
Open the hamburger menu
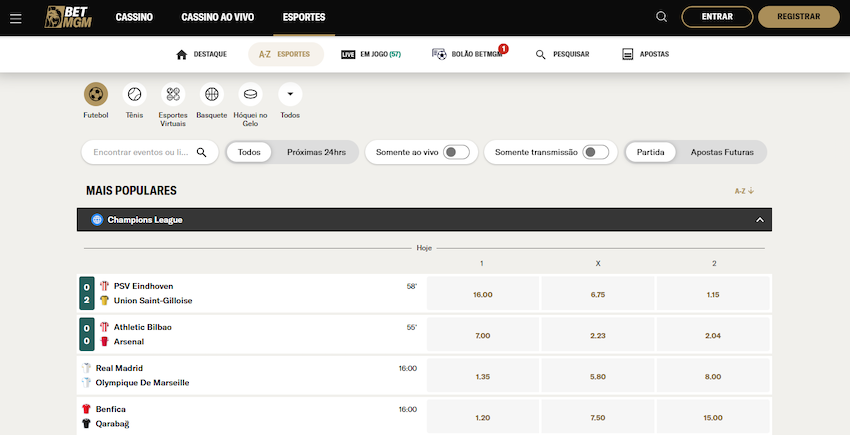click(x=16, y=18)
